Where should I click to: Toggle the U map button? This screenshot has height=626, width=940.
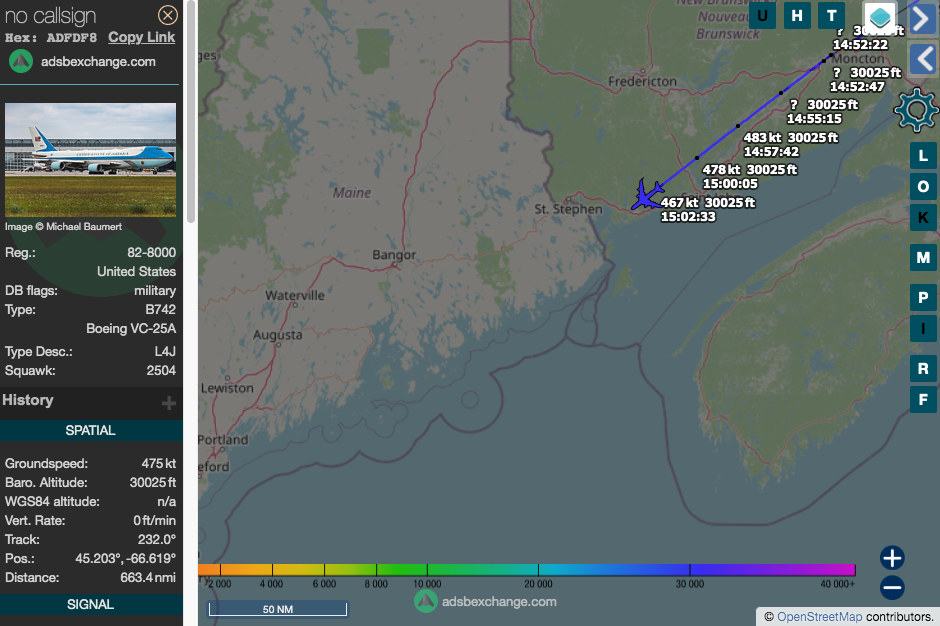(x=762, y=16)
